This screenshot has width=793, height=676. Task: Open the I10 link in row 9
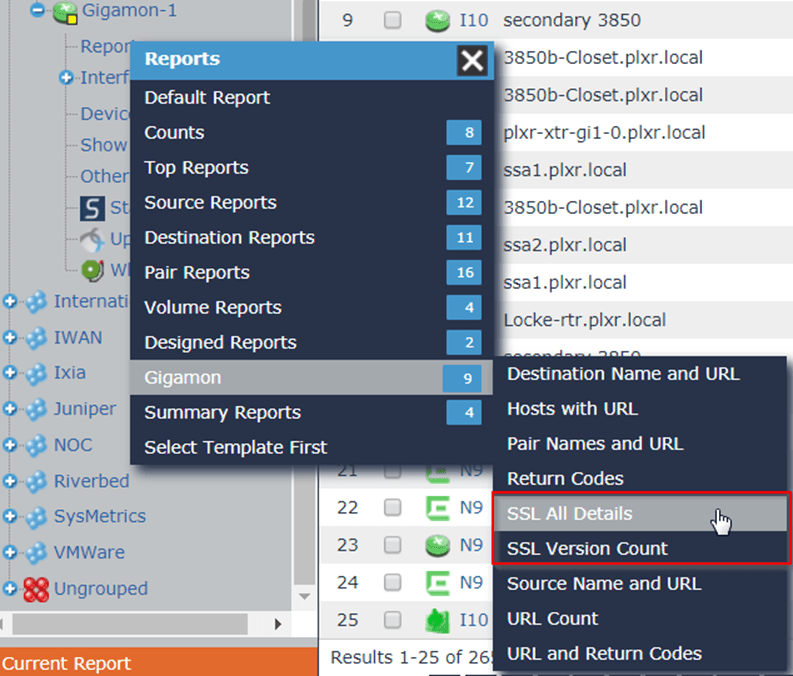(473, 20)
